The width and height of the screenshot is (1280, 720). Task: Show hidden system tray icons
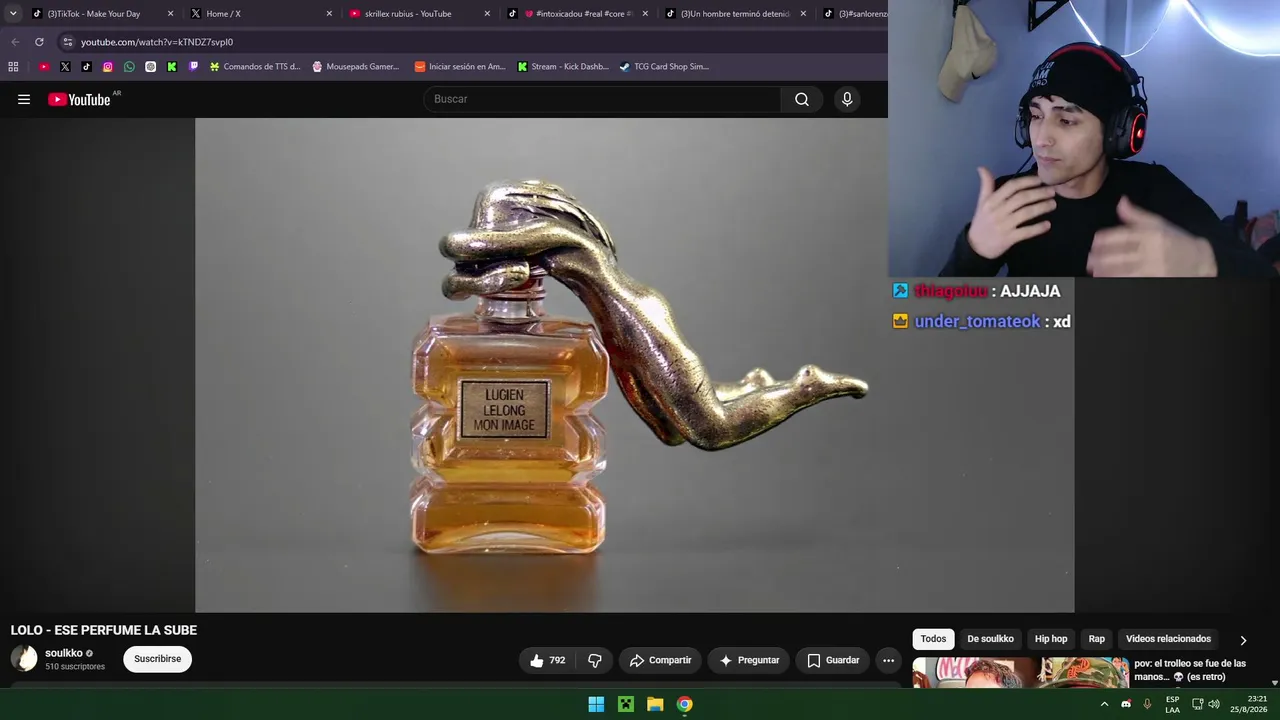point(1104,704)
